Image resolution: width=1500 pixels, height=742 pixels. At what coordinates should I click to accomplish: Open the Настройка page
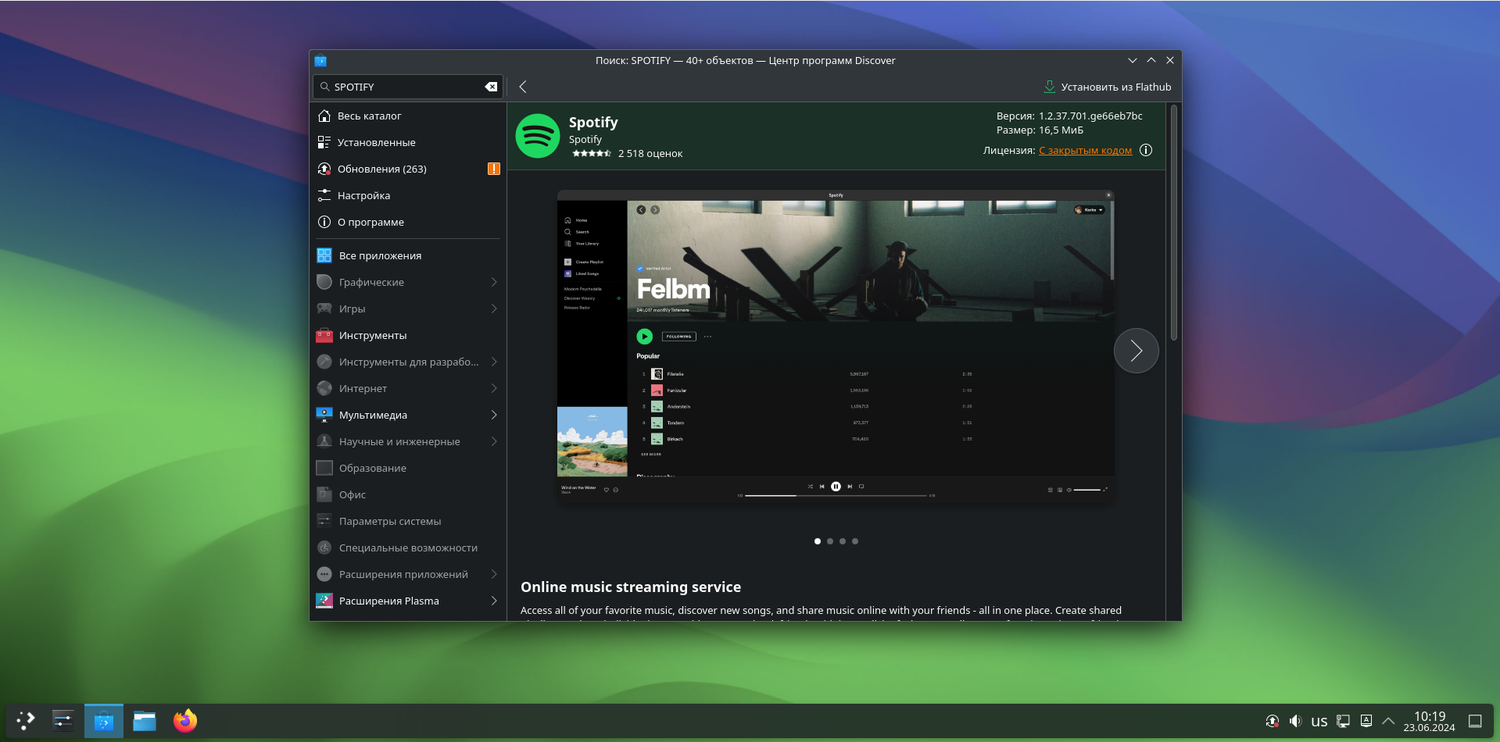[408, 195]
